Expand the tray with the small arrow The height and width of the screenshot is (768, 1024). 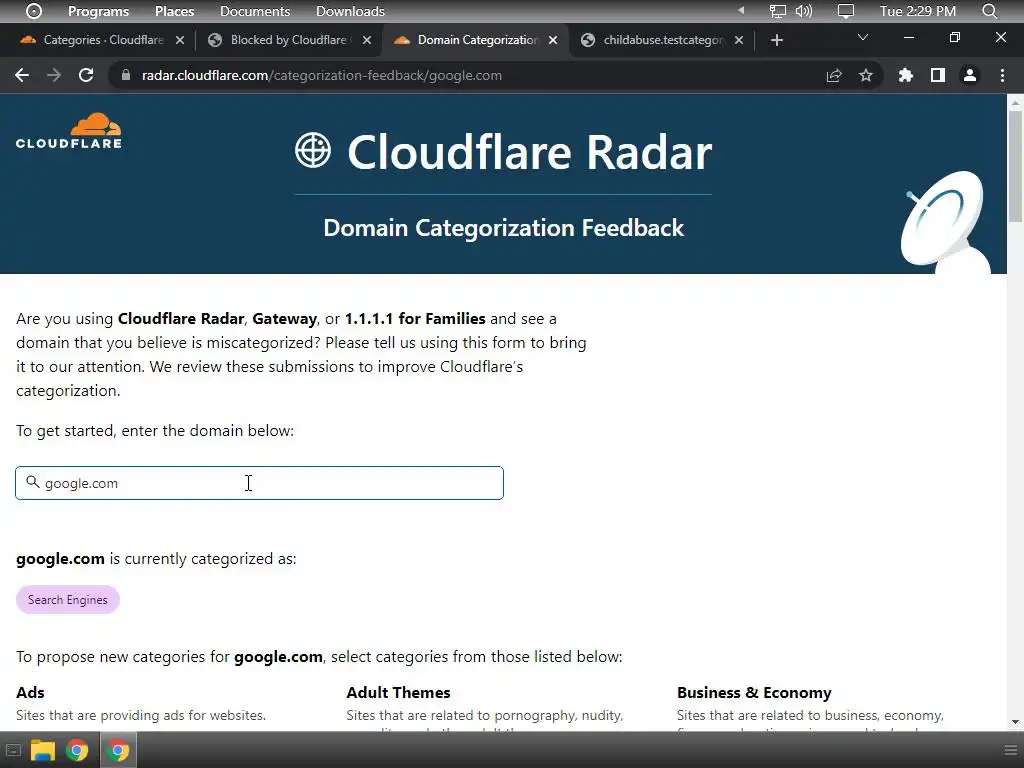(x=741, y=10)
